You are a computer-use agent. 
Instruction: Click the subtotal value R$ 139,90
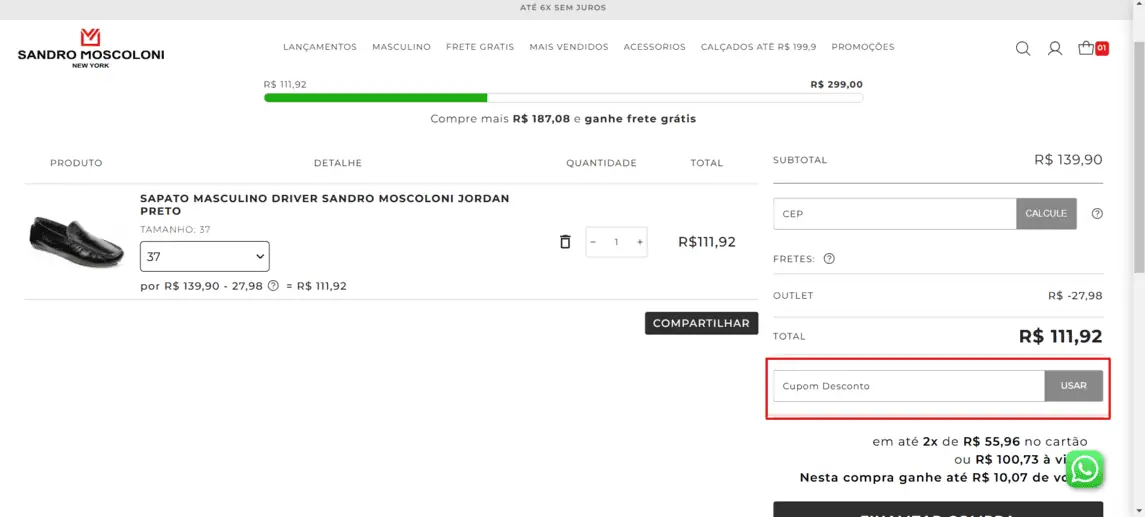coord(1068,160)
